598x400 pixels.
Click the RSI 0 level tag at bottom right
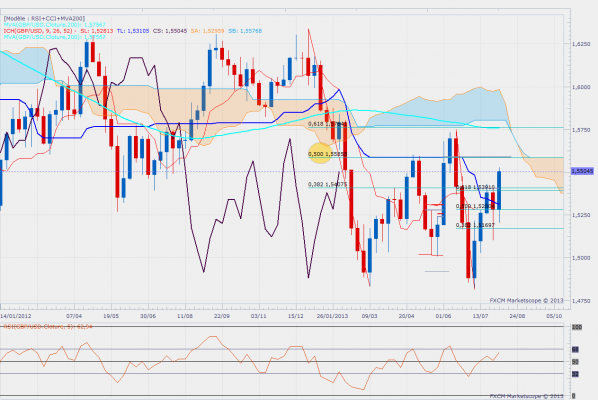[573, 396]
